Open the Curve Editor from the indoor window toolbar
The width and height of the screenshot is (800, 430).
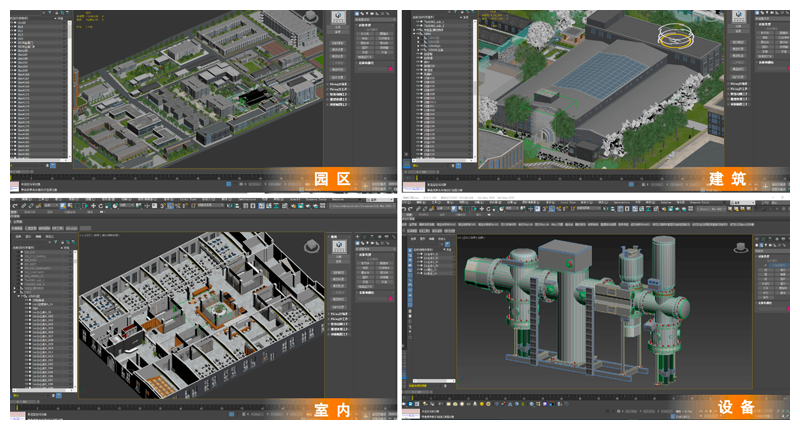tap(269, 206)
